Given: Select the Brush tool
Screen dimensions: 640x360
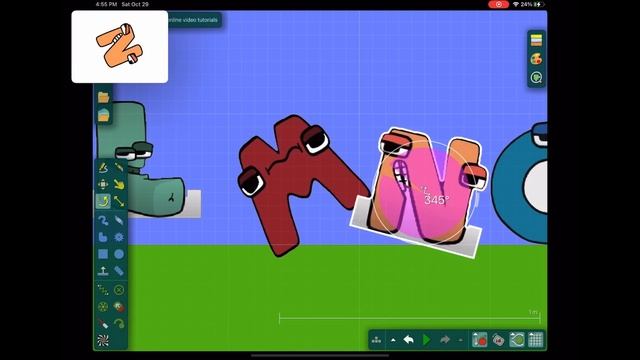Looking at the screenshot, I should coord(119,167).
